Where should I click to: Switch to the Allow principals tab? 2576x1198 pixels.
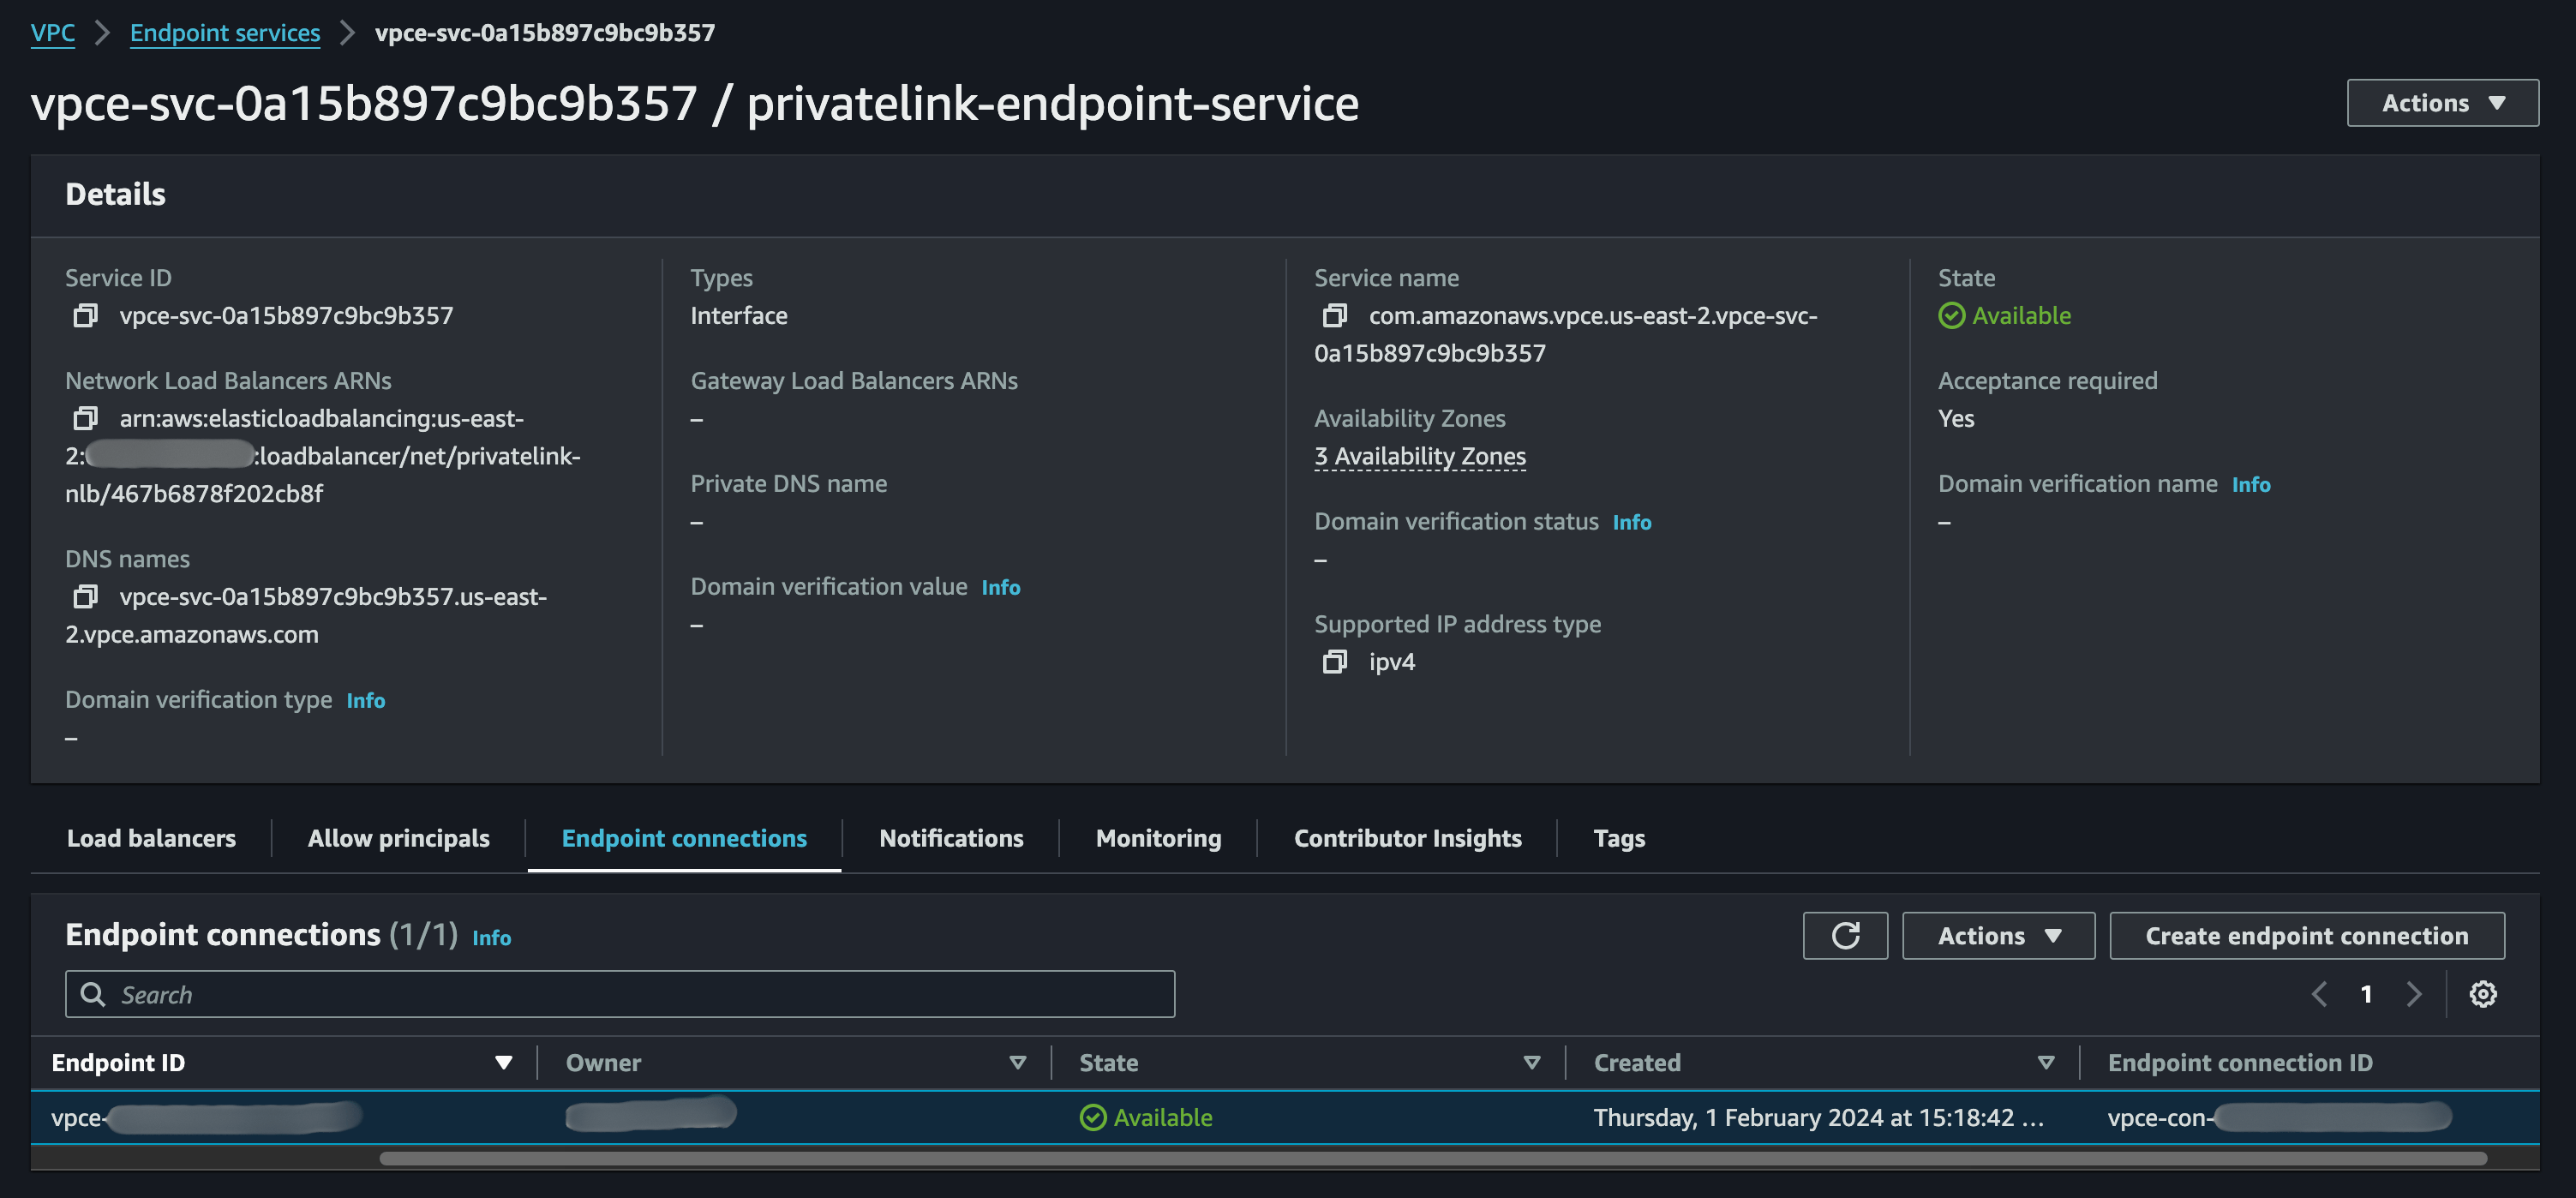[x=398, y=838]
